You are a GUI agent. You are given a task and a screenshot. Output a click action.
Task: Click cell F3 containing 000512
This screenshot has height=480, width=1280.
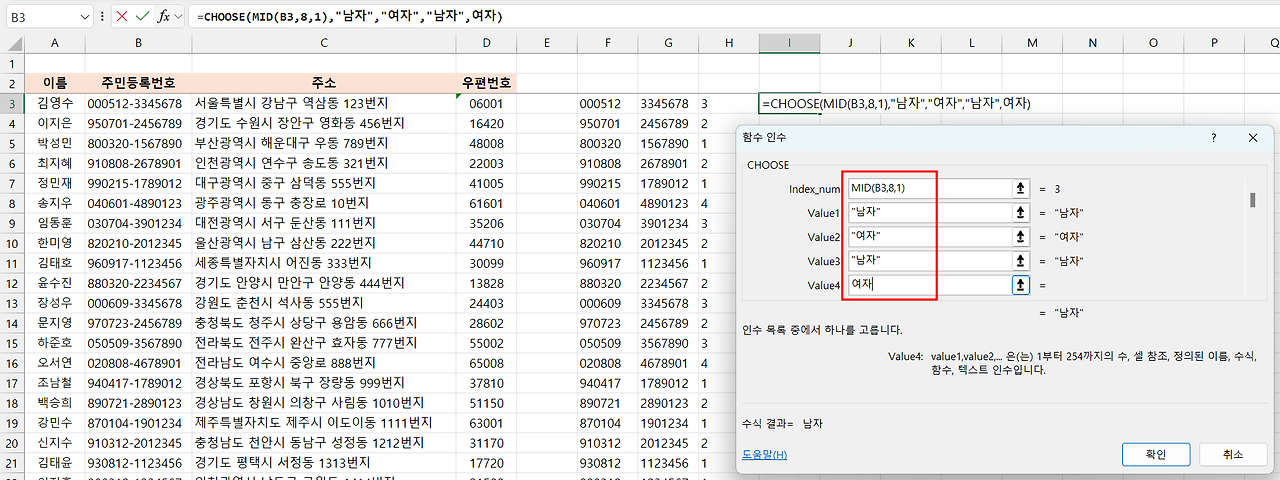607,103
